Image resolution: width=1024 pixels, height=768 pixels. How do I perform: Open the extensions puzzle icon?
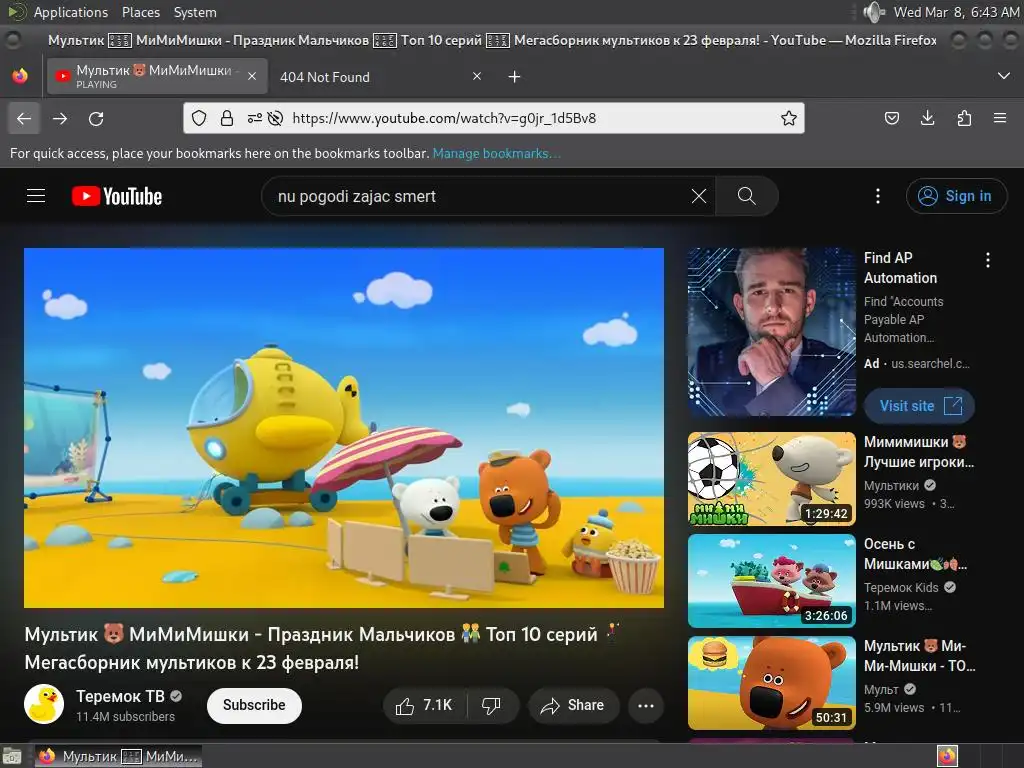point(964,118)
